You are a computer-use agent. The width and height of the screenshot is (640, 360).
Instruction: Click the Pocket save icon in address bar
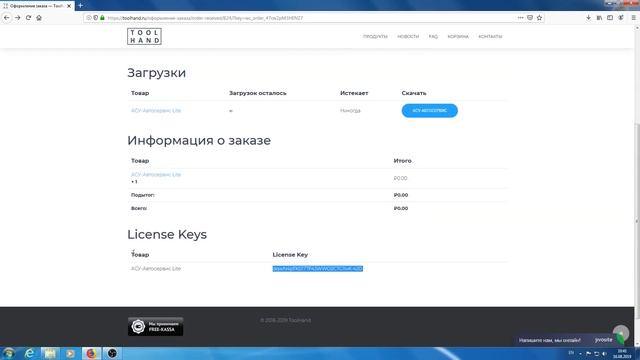pyautogui.click(x=530, y=18)
